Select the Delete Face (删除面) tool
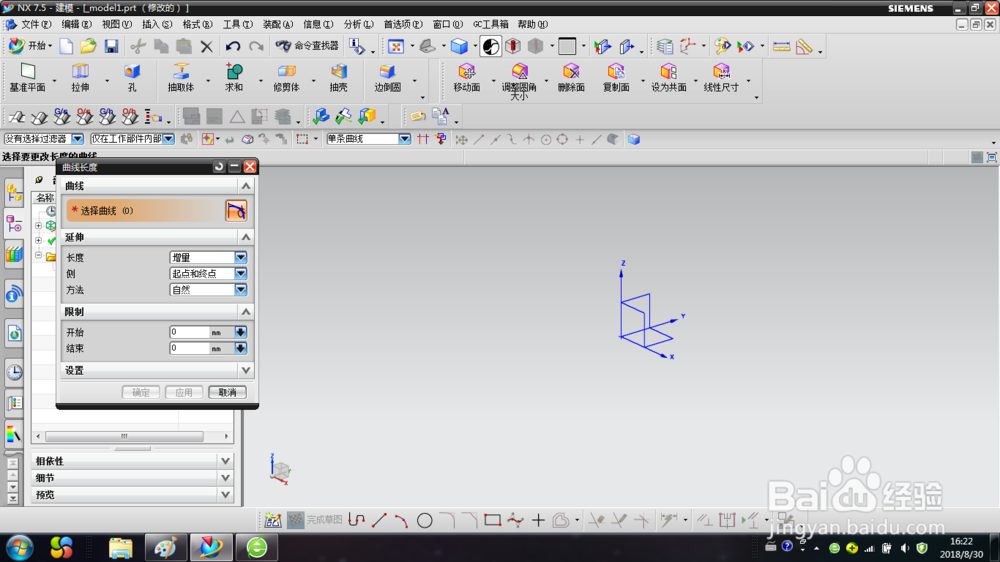Viewport: 1000px width, 562px height. click(571, 78)
